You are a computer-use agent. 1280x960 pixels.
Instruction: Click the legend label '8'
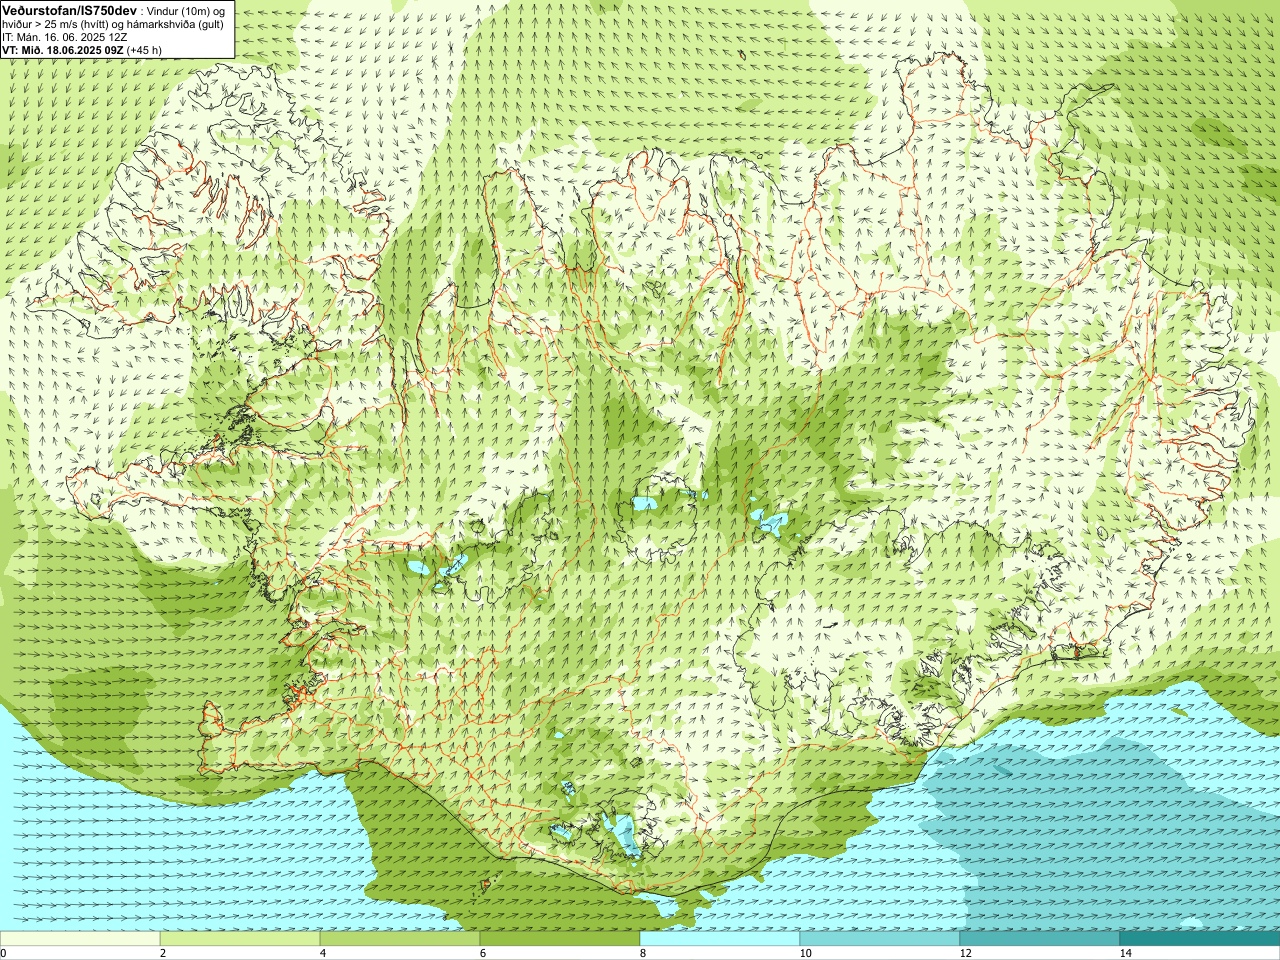coord(642,953)
